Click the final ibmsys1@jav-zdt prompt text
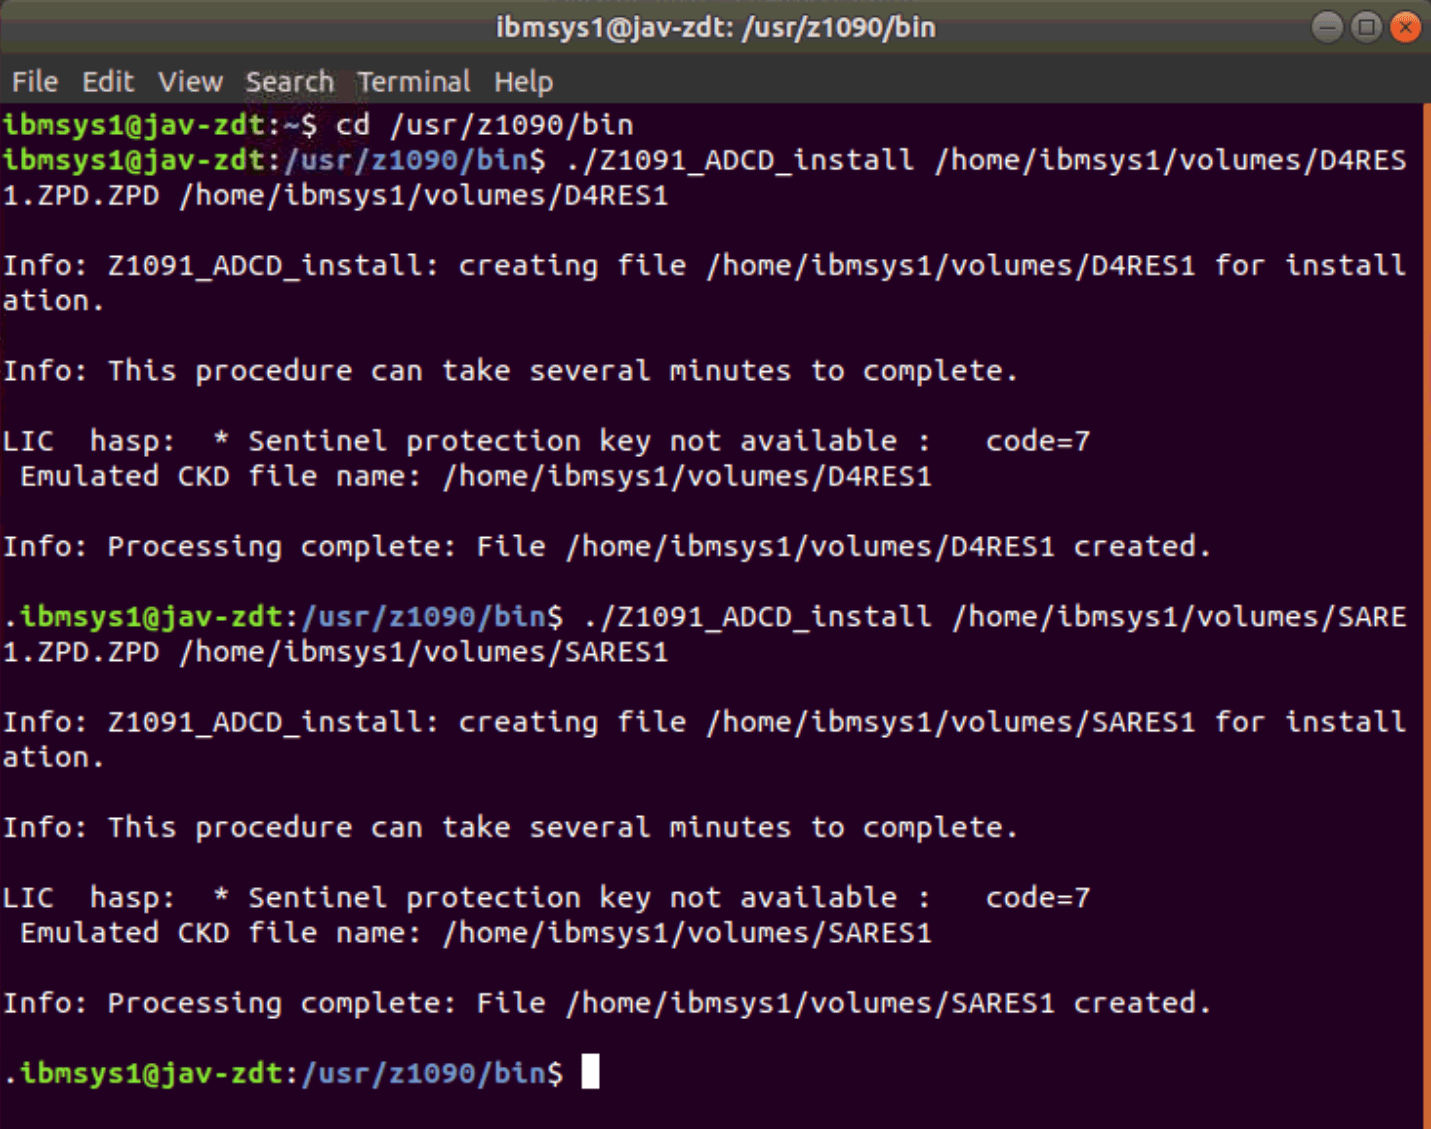Viewport: 1431px width, 1129px height. (x=150, y=1073)
